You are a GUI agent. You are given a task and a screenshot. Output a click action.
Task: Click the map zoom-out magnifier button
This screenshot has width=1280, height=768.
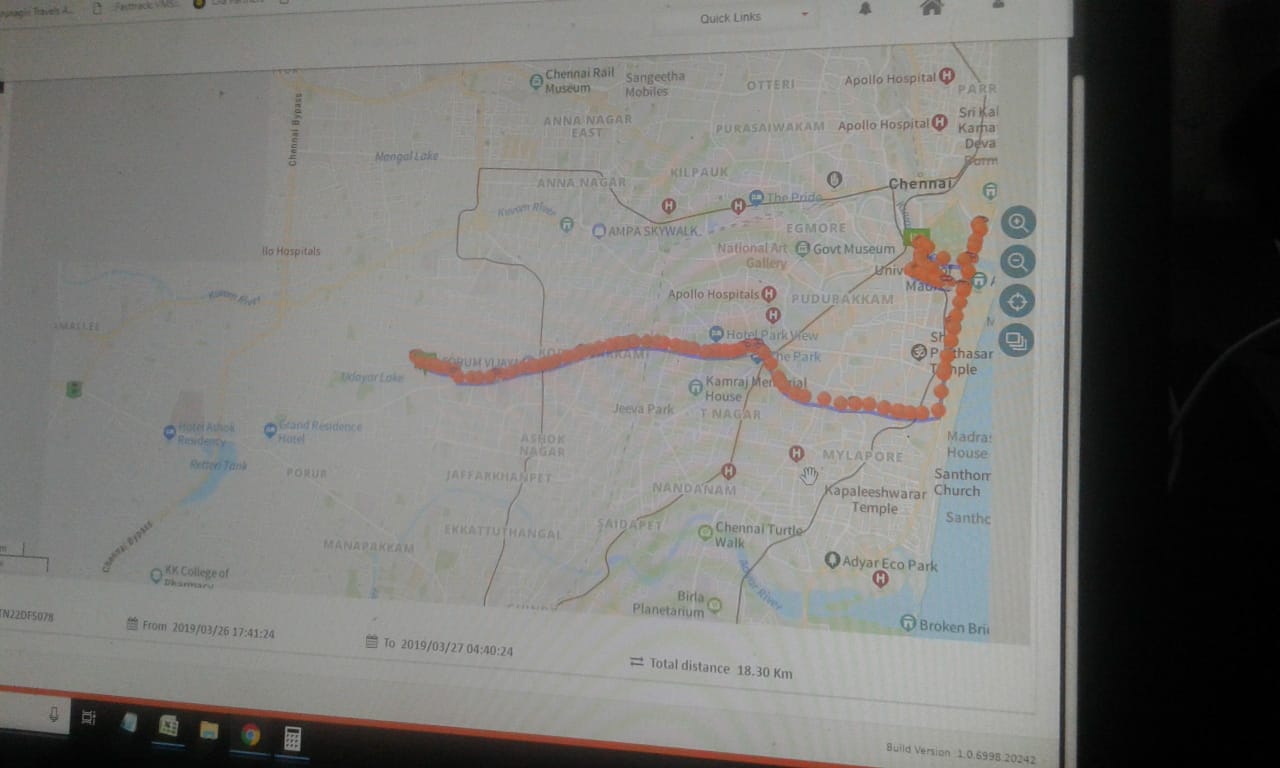(x=1017, y=262)
